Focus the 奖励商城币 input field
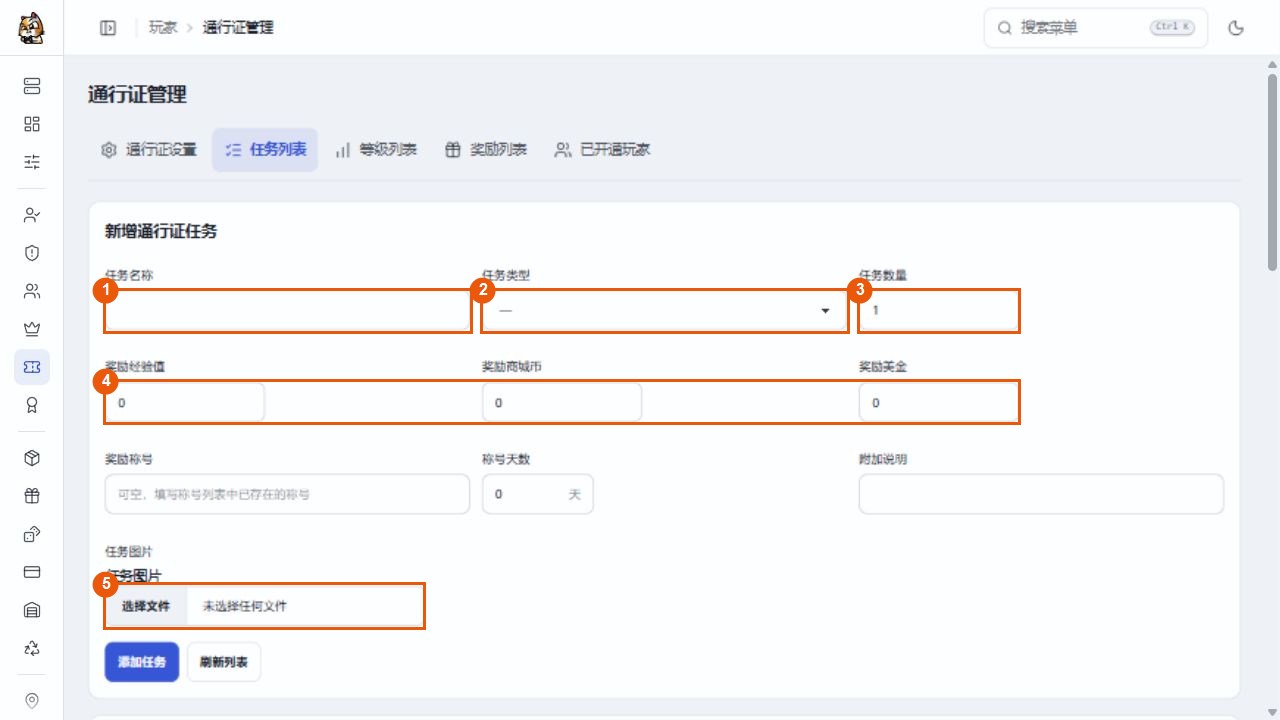Screen dimensions: 1280x720 tap(562, 403)
